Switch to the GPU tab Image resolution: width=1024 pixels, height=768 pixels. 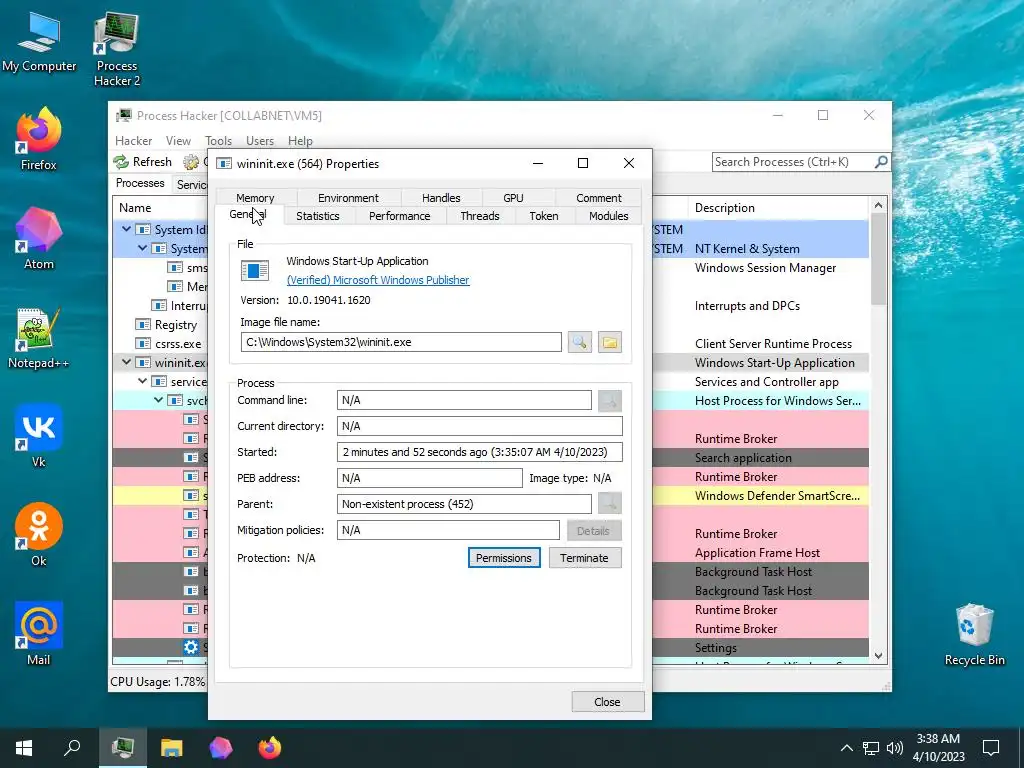coord(513,198)
